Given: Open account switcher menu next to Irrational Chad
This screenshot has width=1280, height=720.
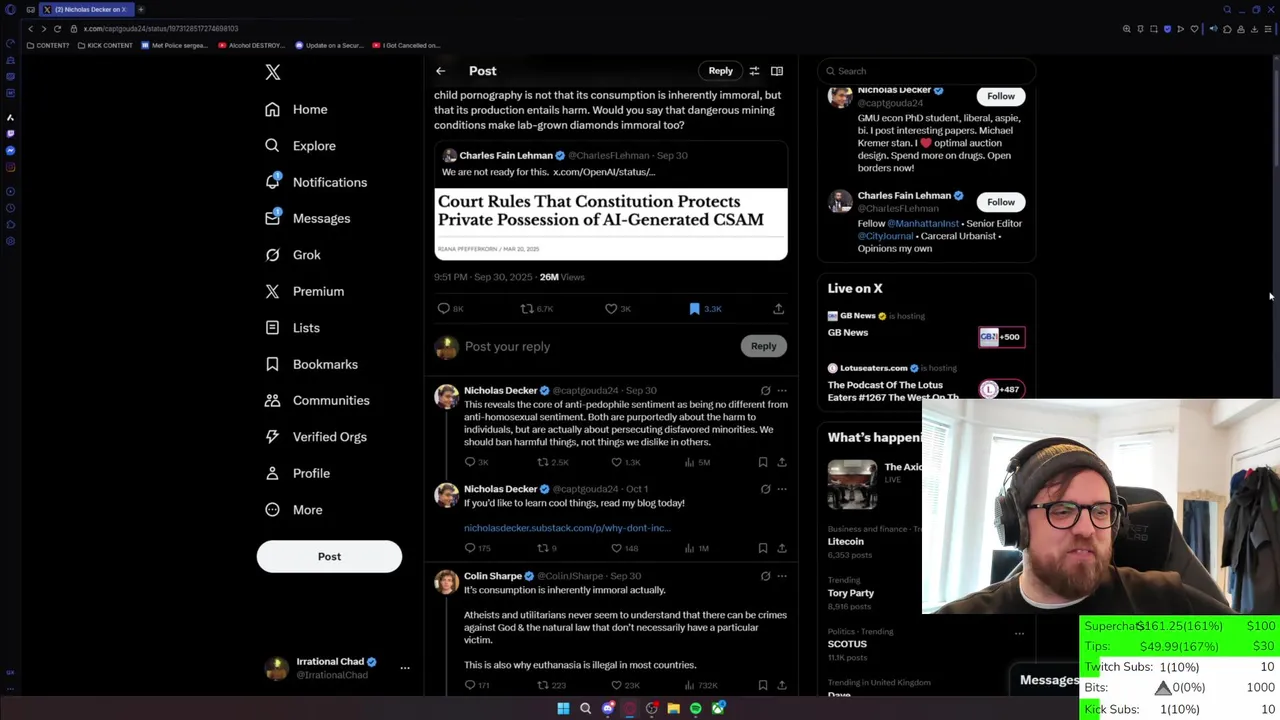Looking at the screenshot, I should pos(405,668).
